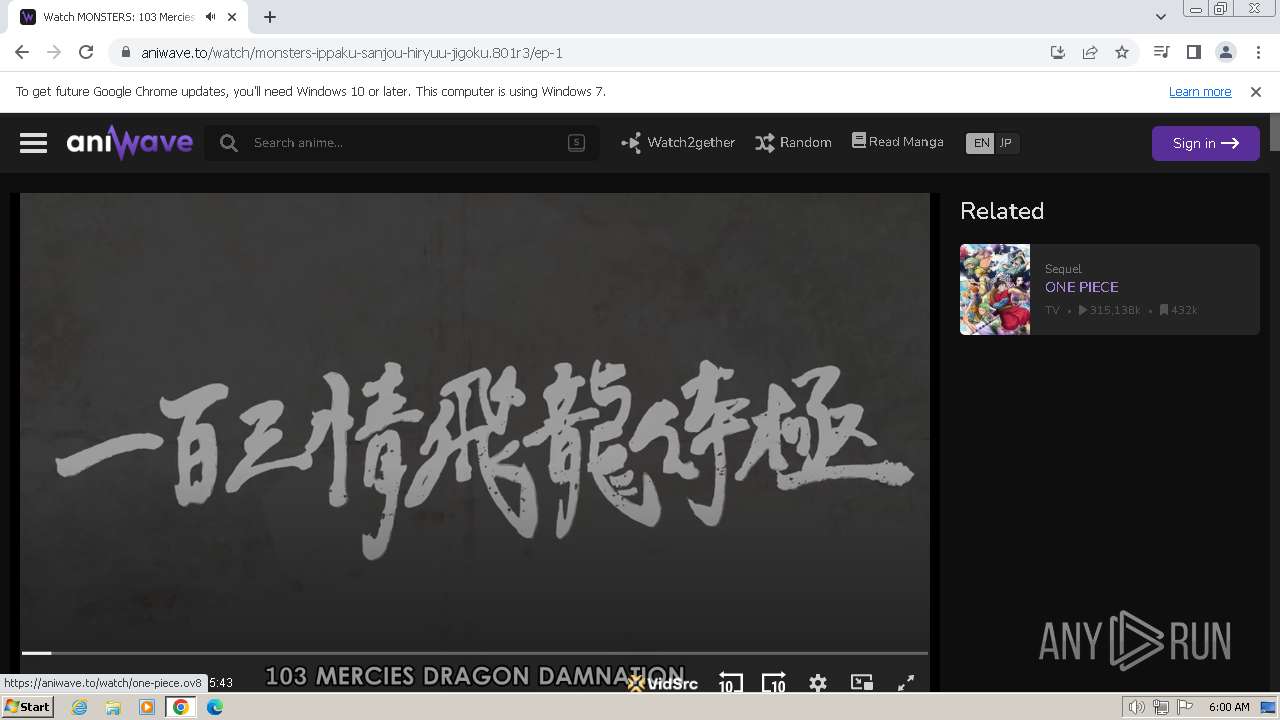Open Action Center flag icon
The height and width of the screenshot is (720, 1280).
pyautogui.click(x=1186, y=707)
